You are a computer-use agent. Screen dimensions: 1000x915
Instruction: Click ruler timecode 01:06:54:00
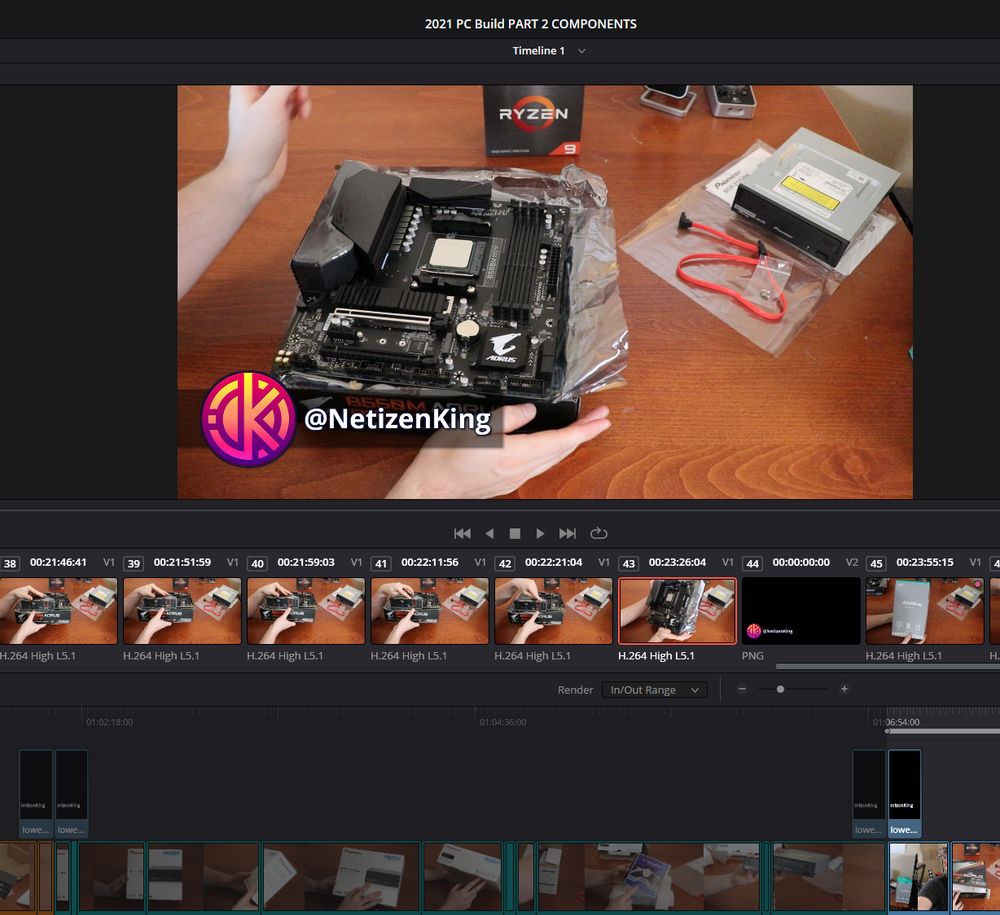coord(896,722)
